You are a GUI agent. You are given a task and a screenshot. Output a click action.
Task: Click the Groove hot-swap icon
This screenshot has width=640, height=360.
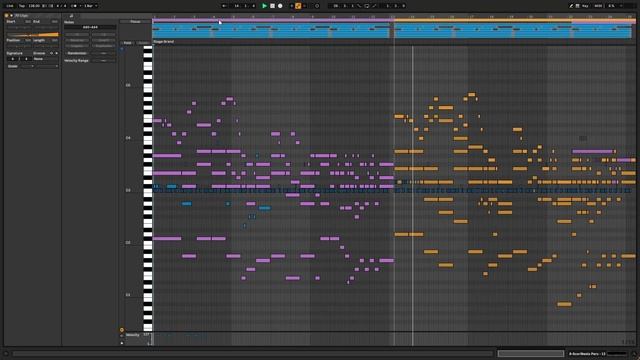point(51,53)
